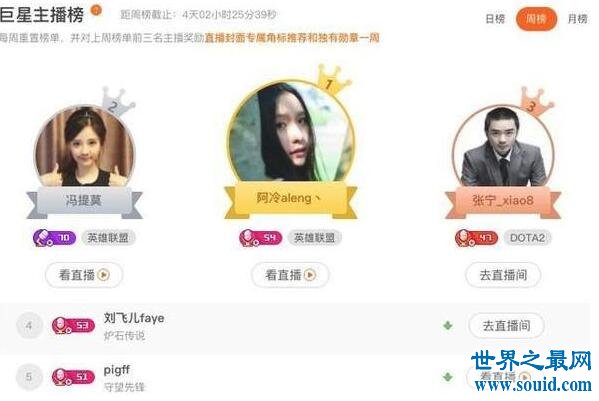Open 阿冷aleng's avatar photo
The image size is (599, 401).
click(x=291, y=132)
